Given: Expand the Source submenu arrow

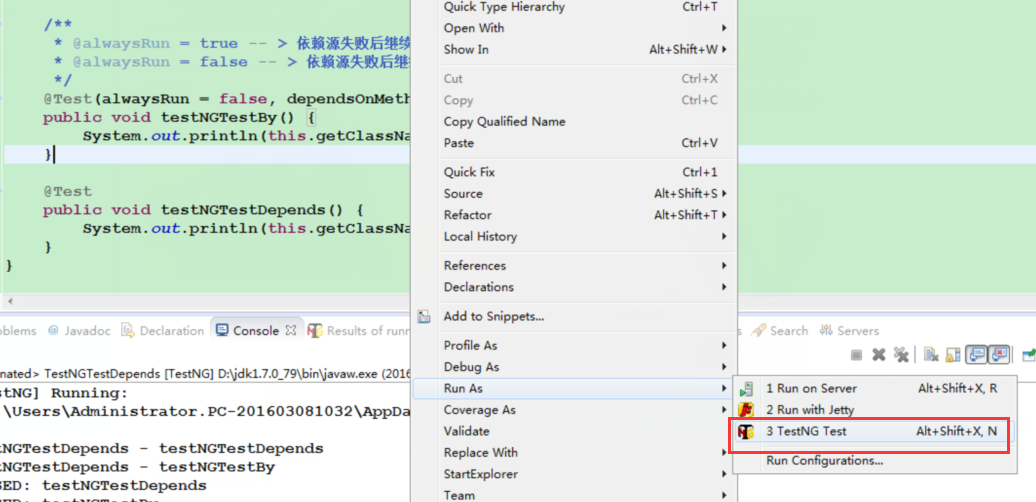Looking at the screenshot, I should click(724, 194).
